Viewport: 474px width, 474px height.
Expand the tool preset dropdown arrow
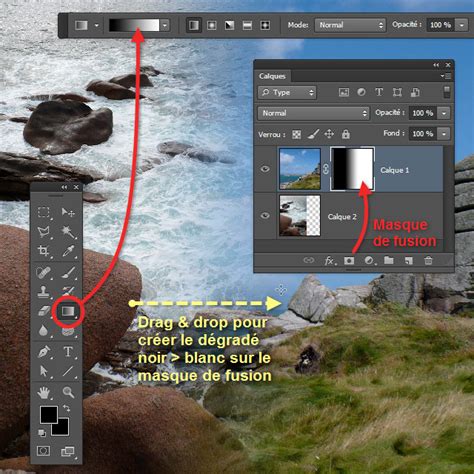[97, 25]
